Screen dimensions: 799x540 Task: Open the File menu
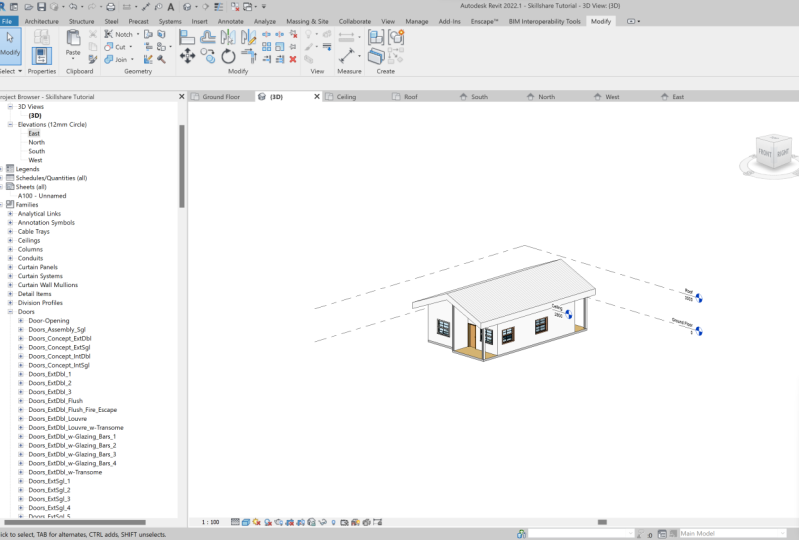(x=7, y=21)
